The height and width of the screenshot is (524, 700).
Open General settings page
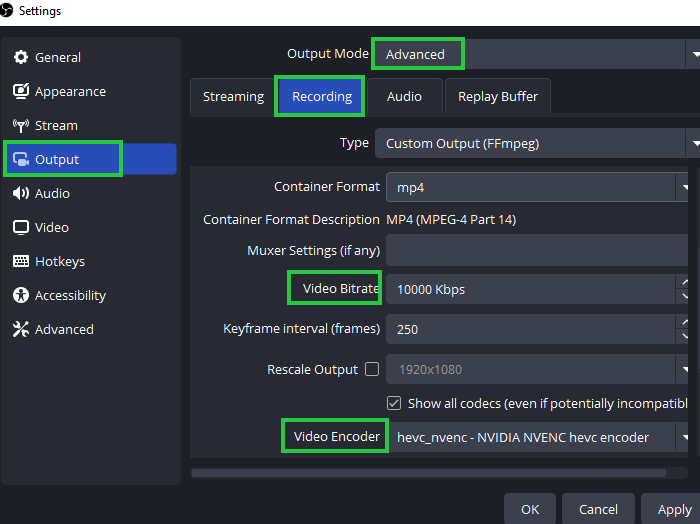pyautogui.click(x=91, y=57)
